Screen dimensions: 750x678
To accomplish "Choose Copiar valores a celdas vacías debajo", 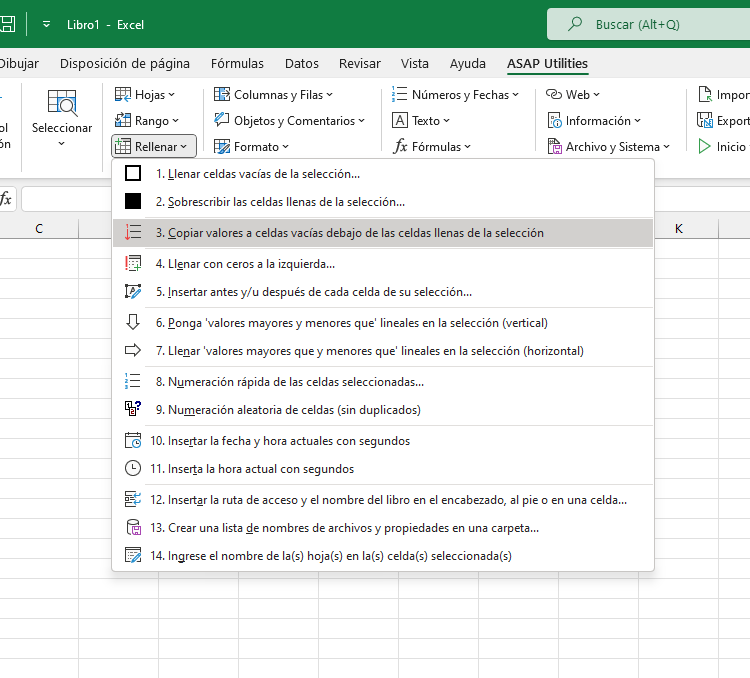I will click(383, 233).
